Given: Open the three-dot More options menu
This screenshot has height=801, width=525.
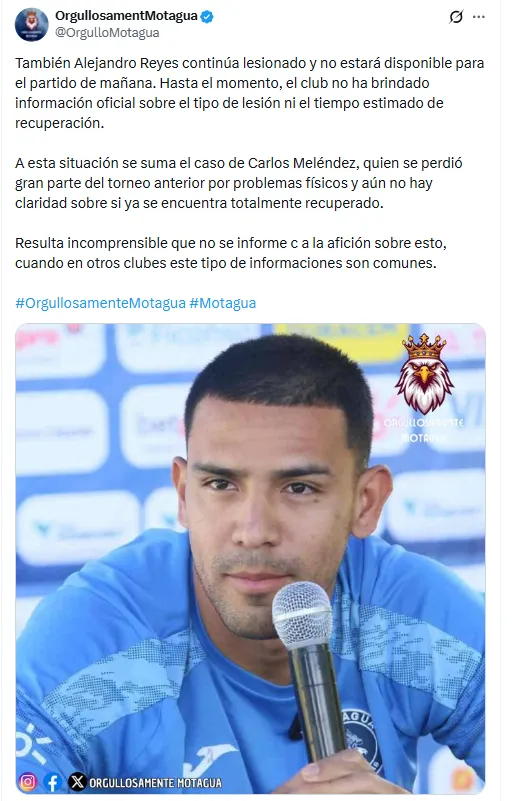Looking at the screenshot, I should (x=479, y=17).
